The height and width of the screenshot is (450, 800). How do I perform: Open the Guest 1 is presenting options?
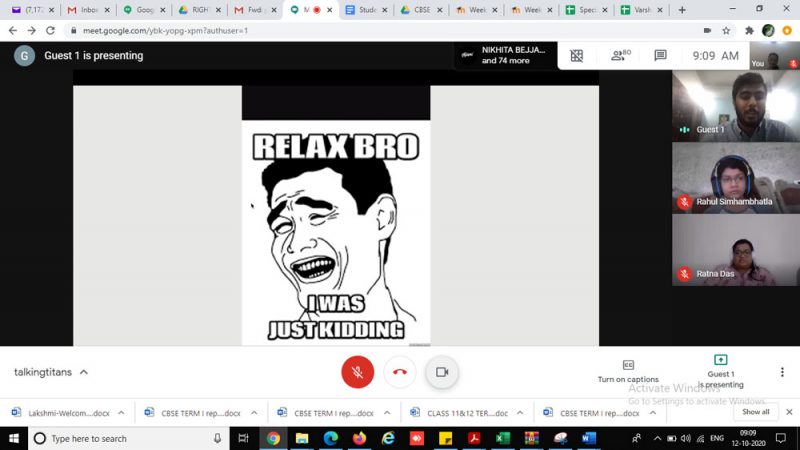tap(720, 372)
